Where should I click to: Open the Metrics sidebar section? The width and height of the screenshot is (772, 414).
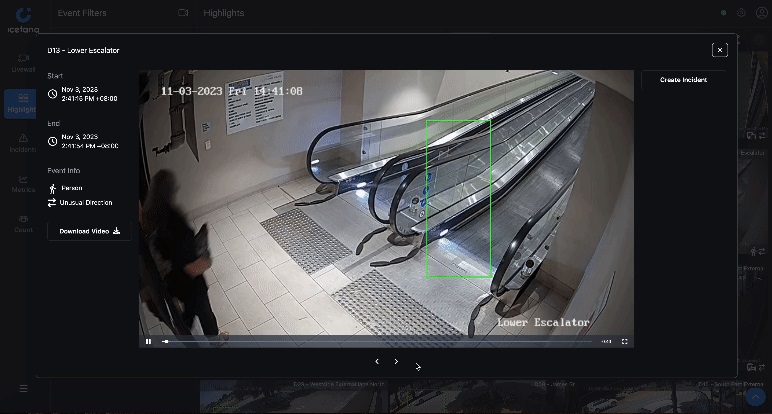23,184
